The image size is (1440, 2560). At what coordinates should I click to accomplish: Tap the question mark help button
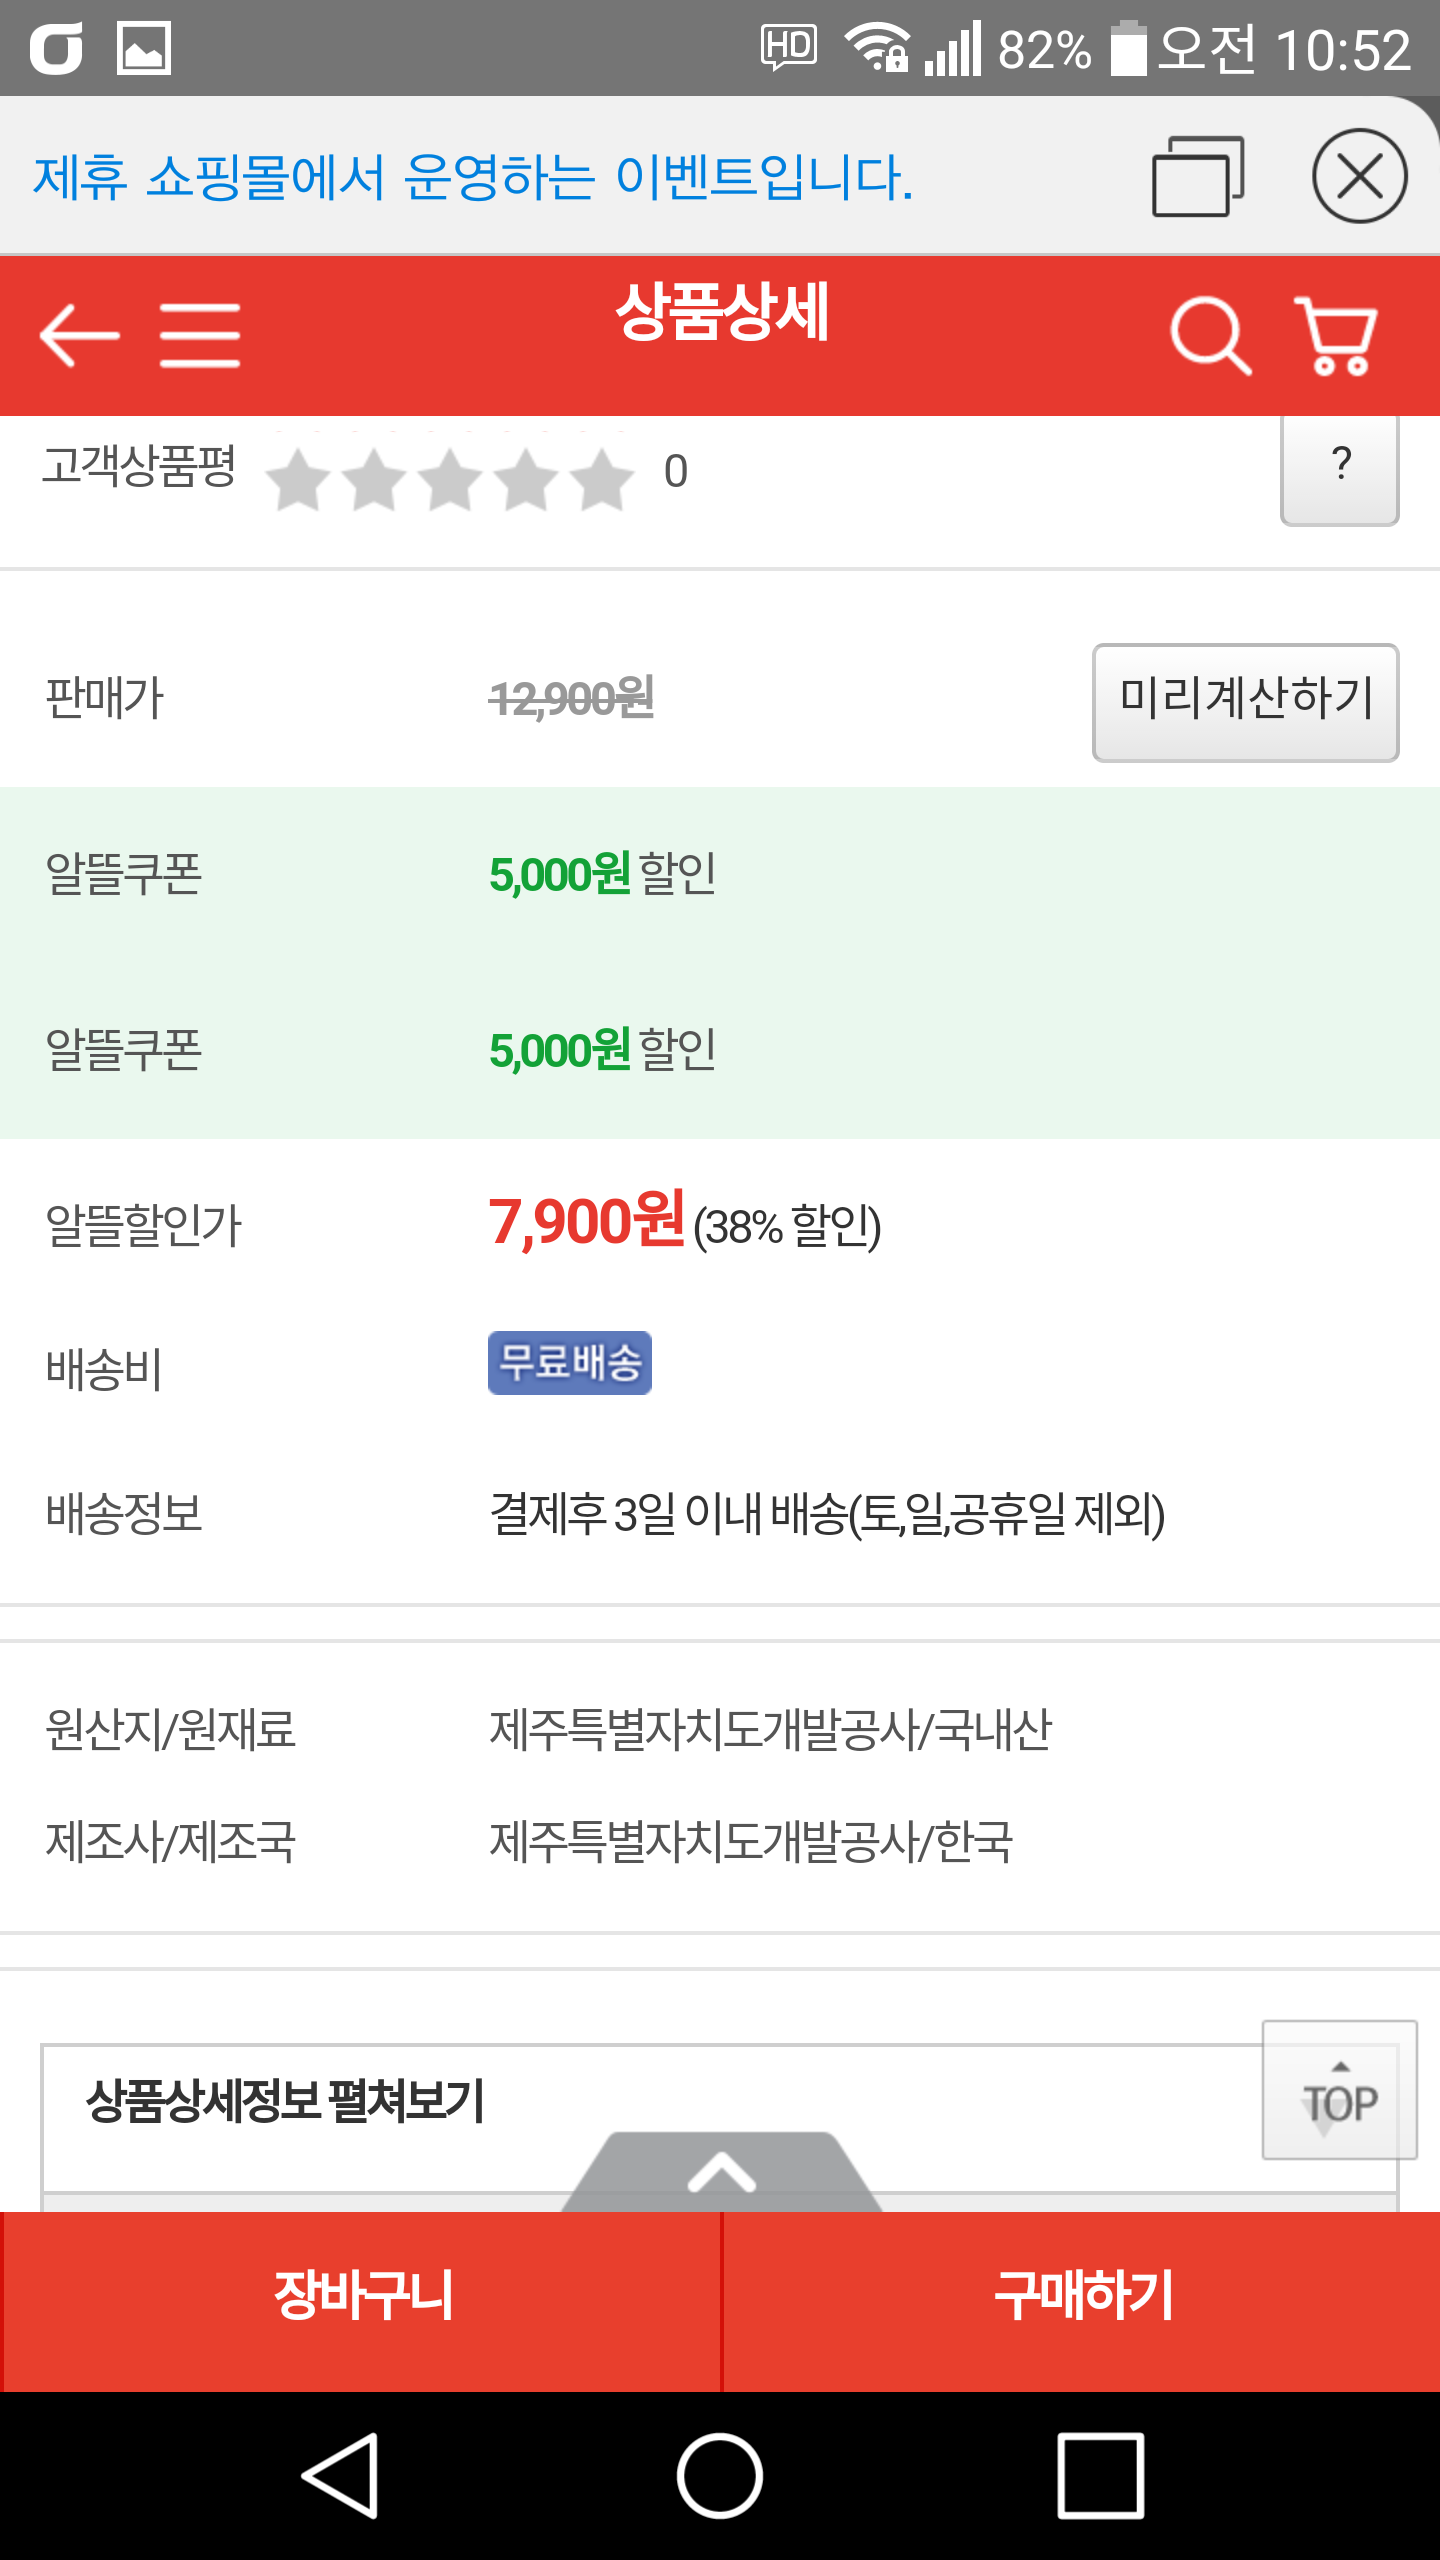[1339, 466]
